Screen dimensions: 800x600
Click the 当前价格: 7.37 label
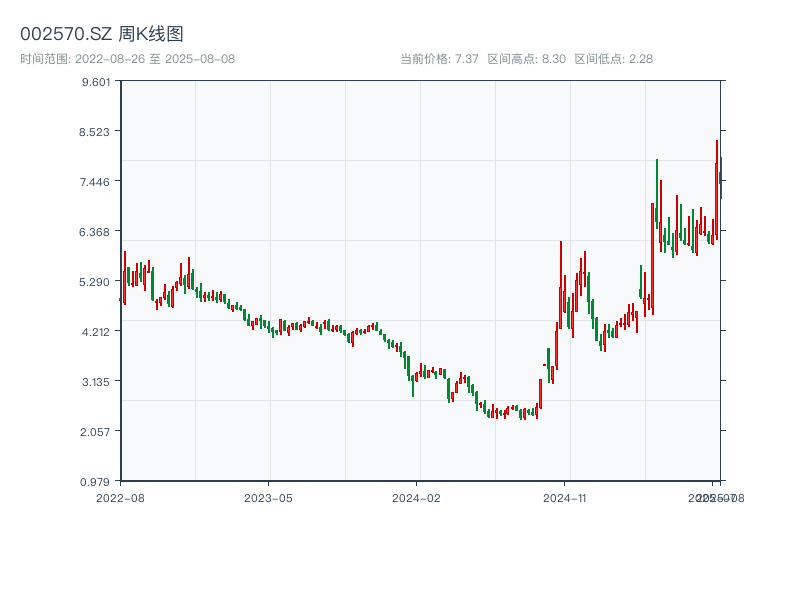439,59
